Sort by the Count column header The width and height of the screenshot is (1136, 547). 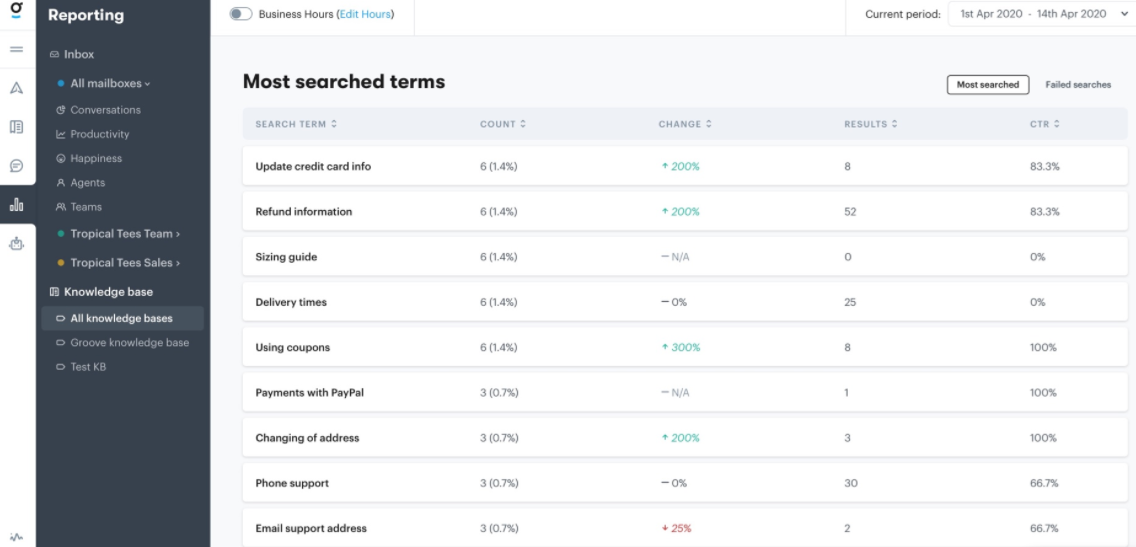[502, 124]
